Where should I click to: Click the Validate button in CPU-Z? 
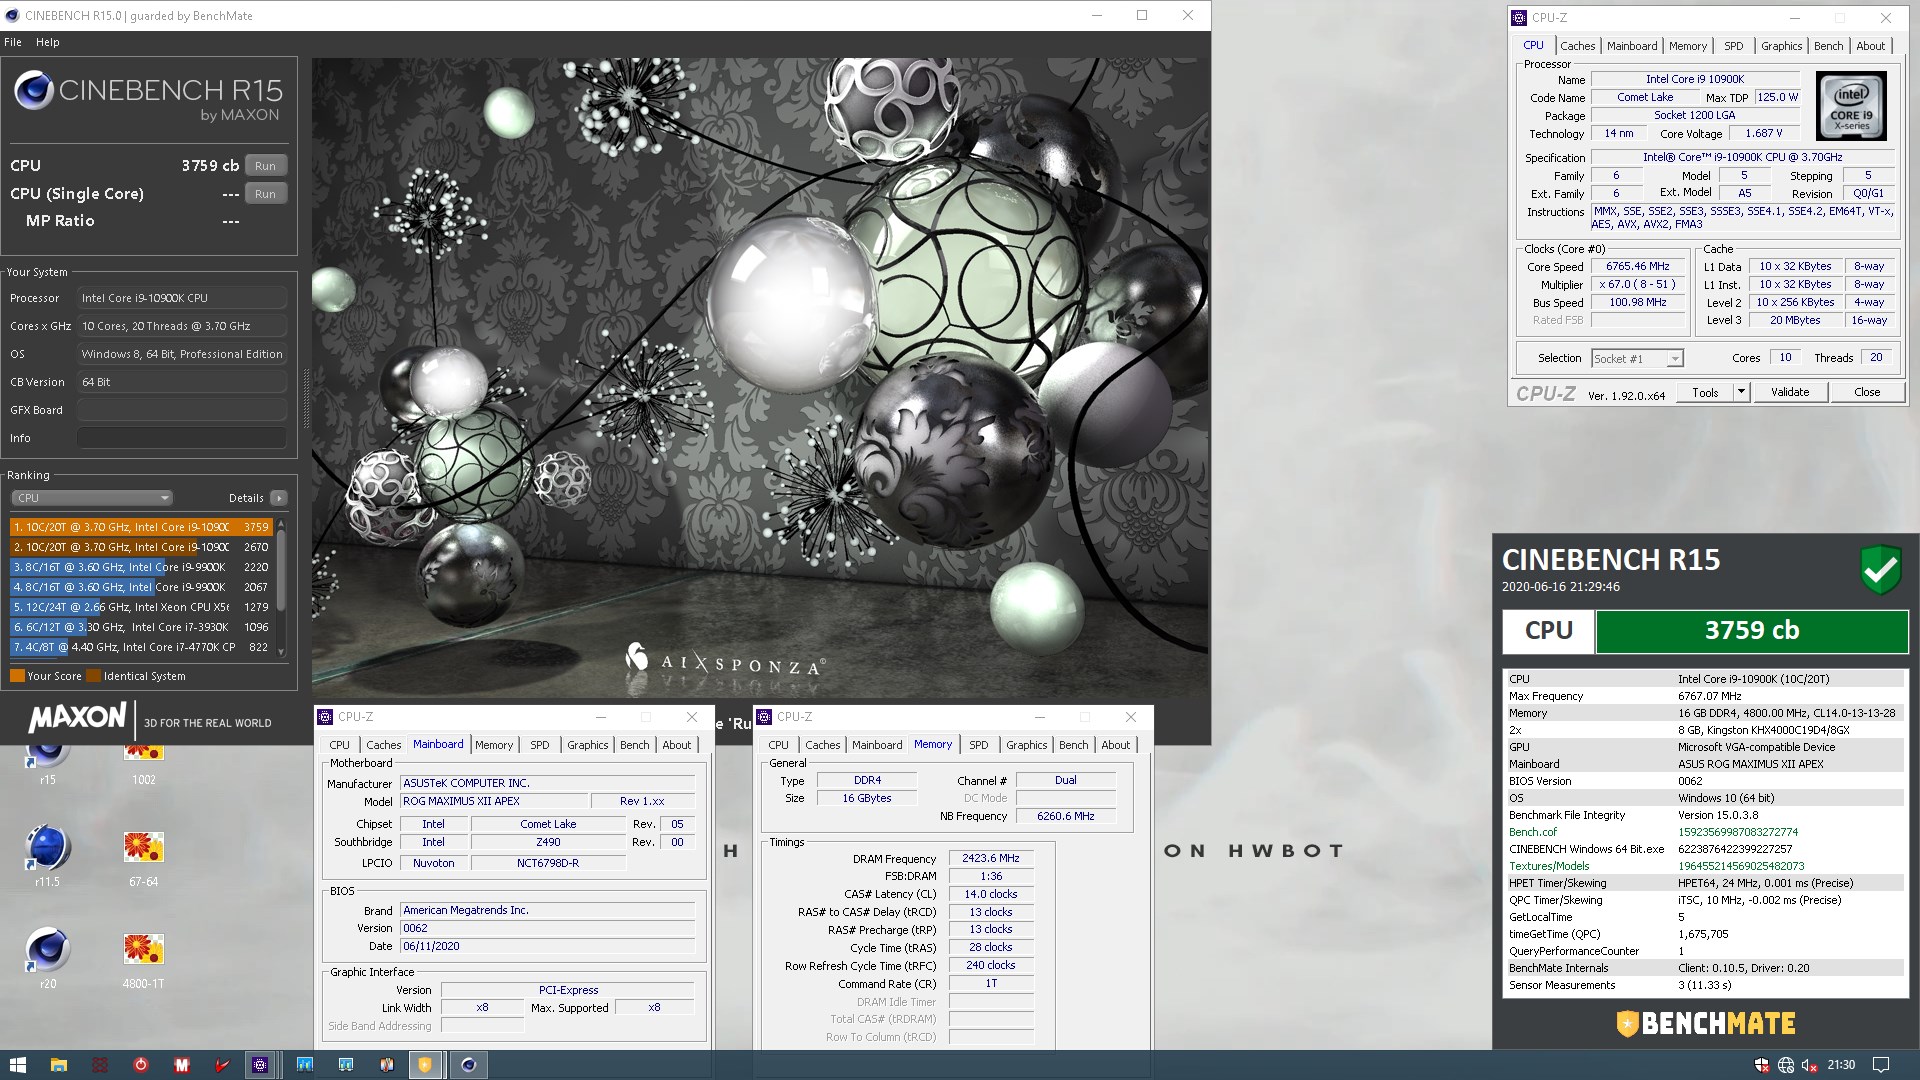[1789, 392]
